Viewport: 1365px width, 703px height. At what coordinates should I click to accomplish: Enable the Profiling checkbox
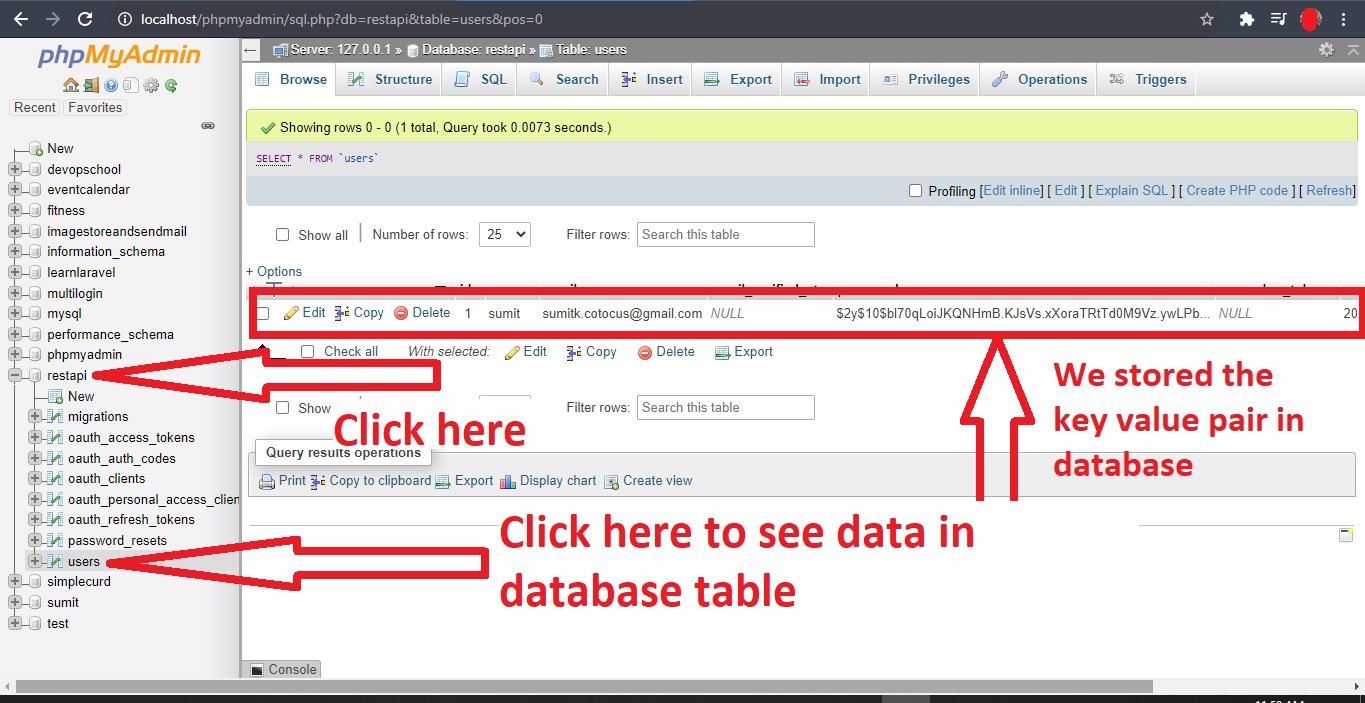(x=915, y=191)
